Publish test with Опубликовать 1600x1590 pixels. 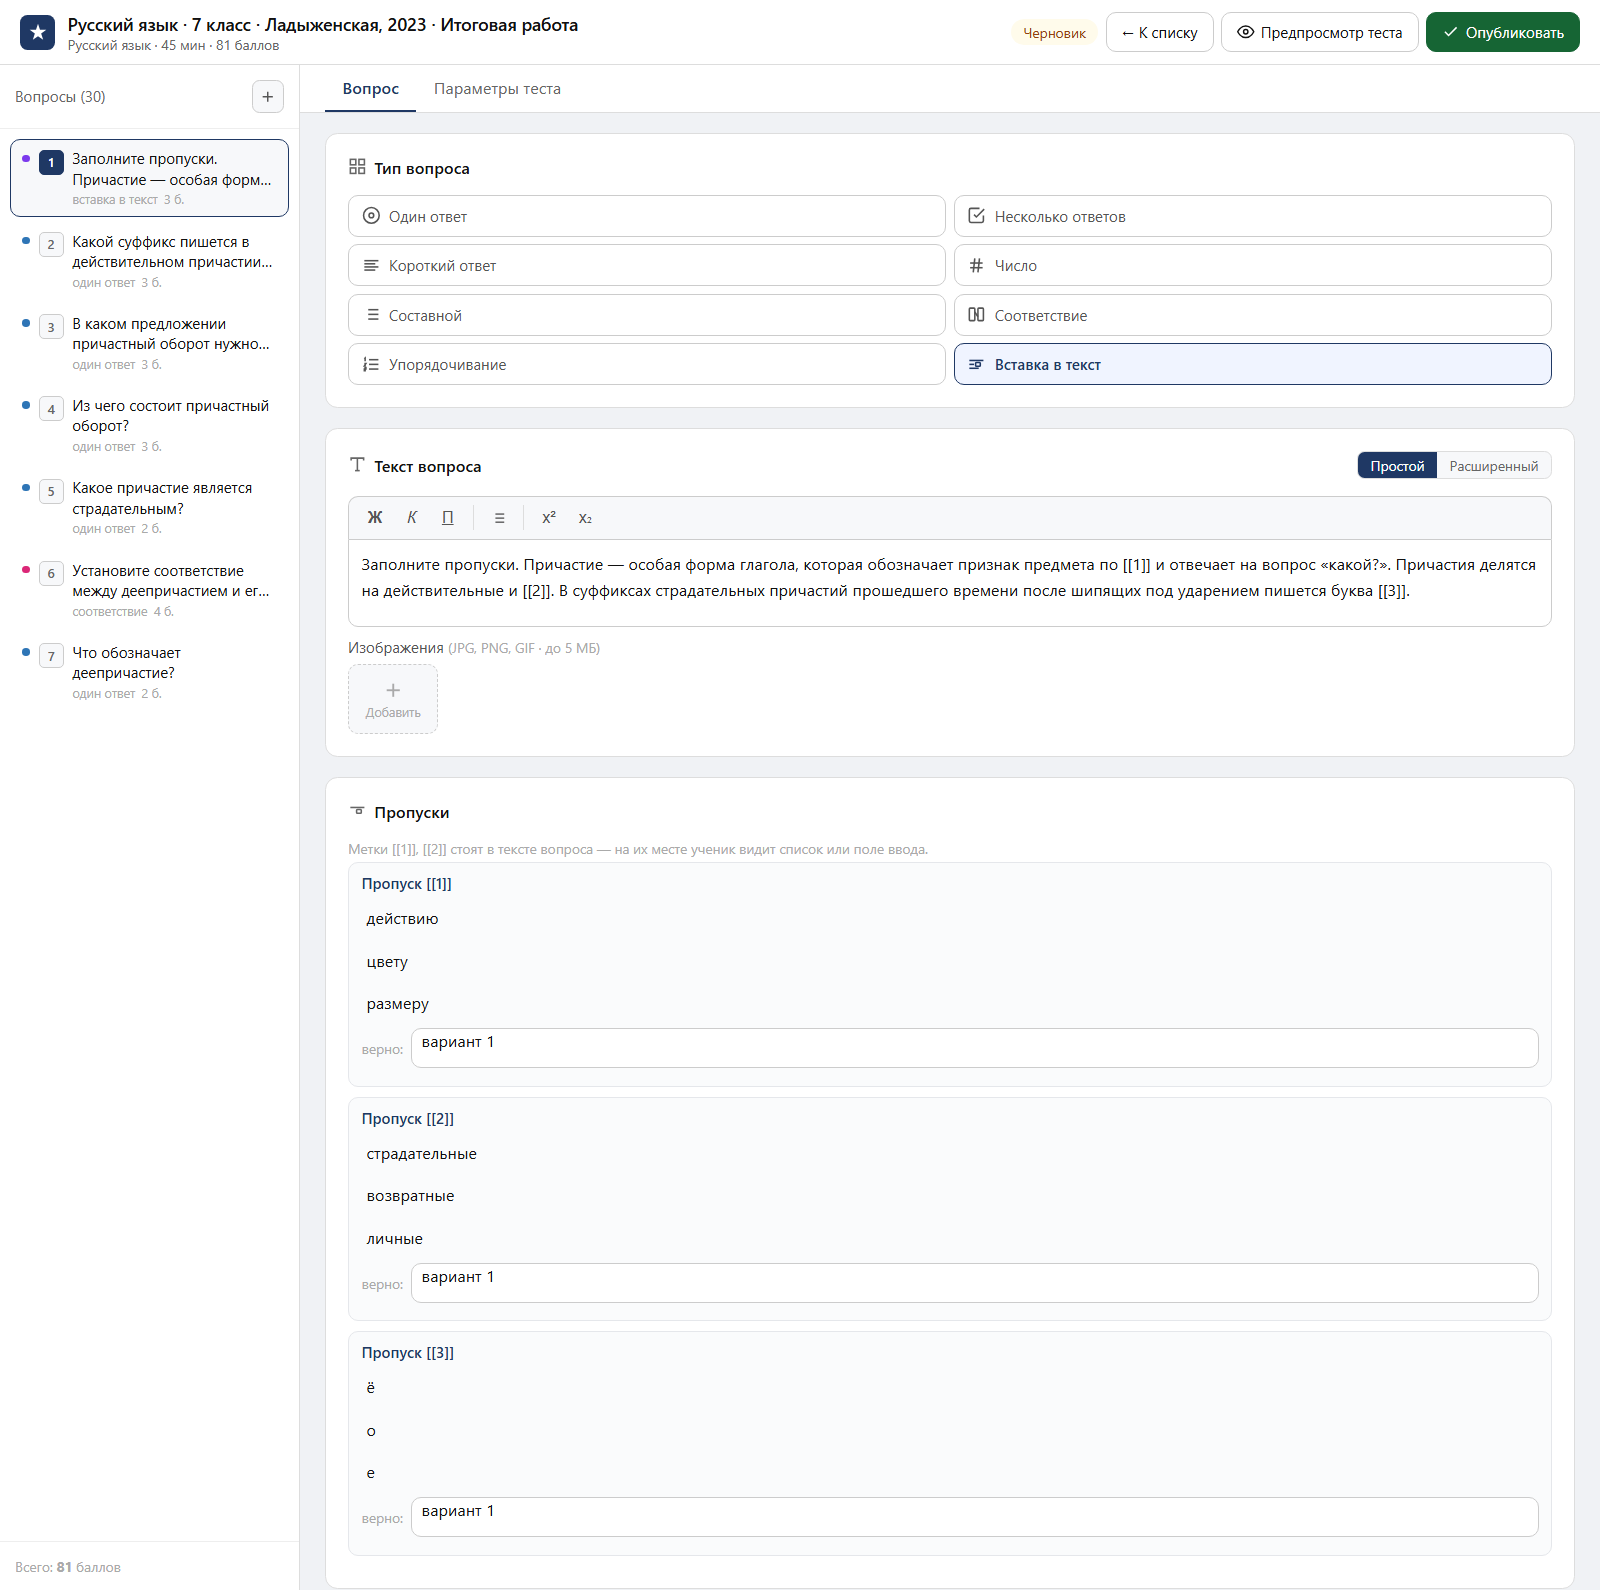[x=1503, y=32]
